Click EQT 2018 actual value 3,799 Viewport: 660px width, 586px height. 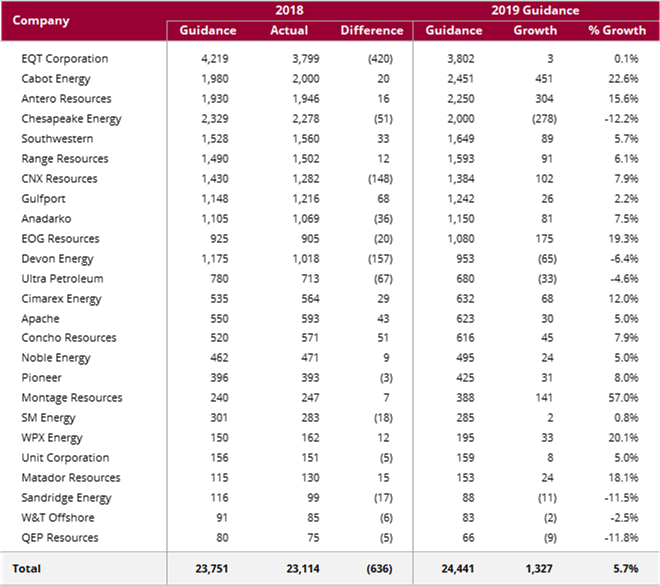pyautogui.click(x=306, y=59)
